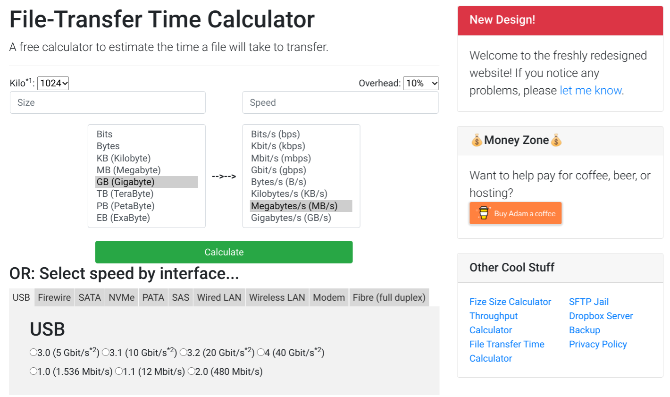Open the NVMe tab

[121, 297]
